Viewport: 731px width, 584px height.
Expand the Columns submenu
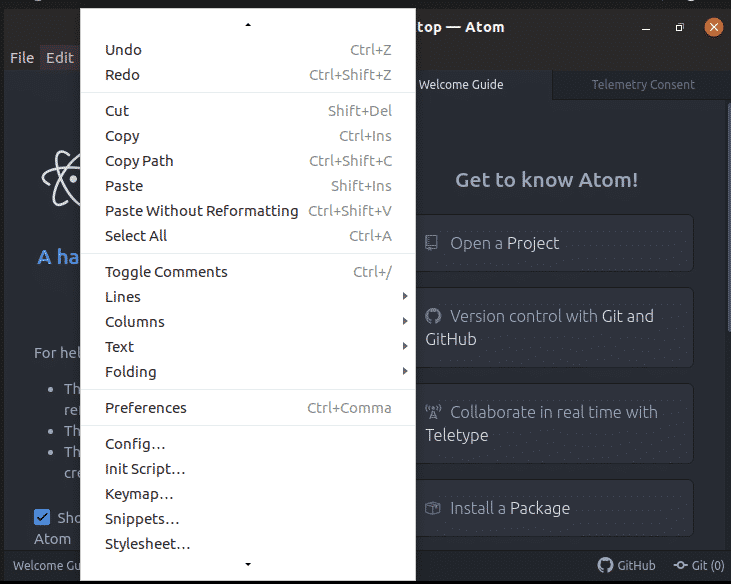[x=248, y=322]
